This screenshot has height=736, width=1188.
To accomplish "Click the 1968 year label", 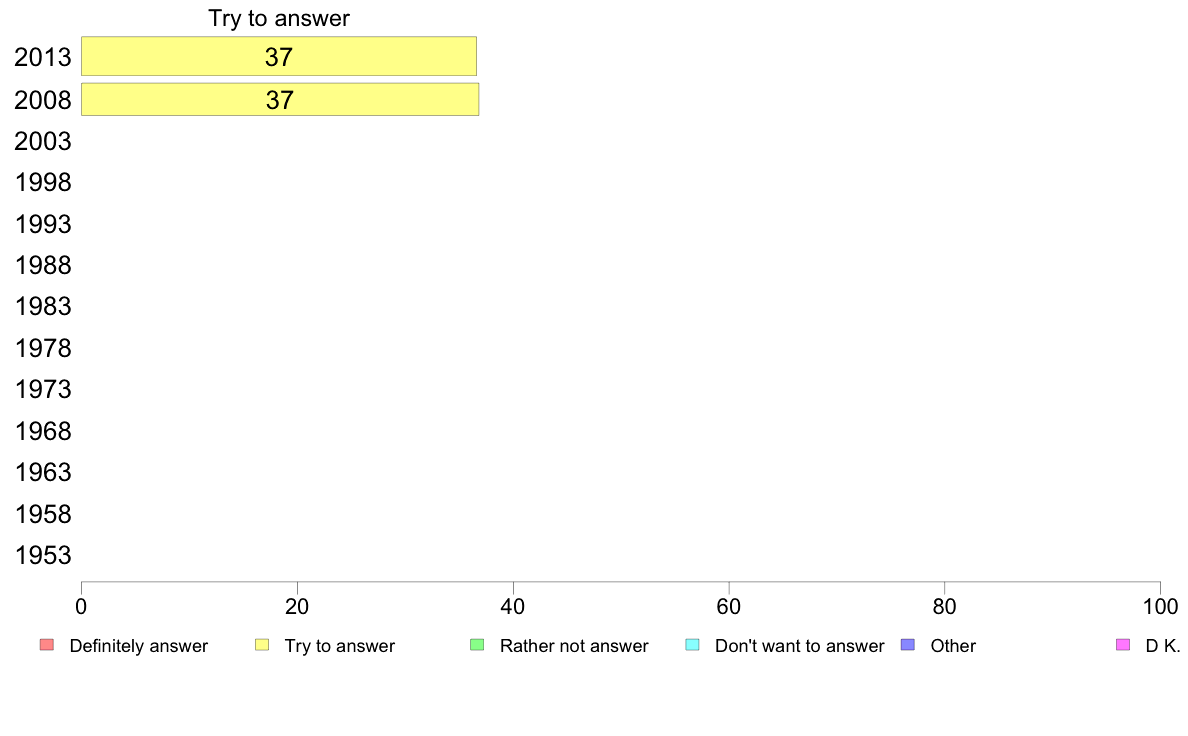I will pyautogui.click(x=43, y=431).
